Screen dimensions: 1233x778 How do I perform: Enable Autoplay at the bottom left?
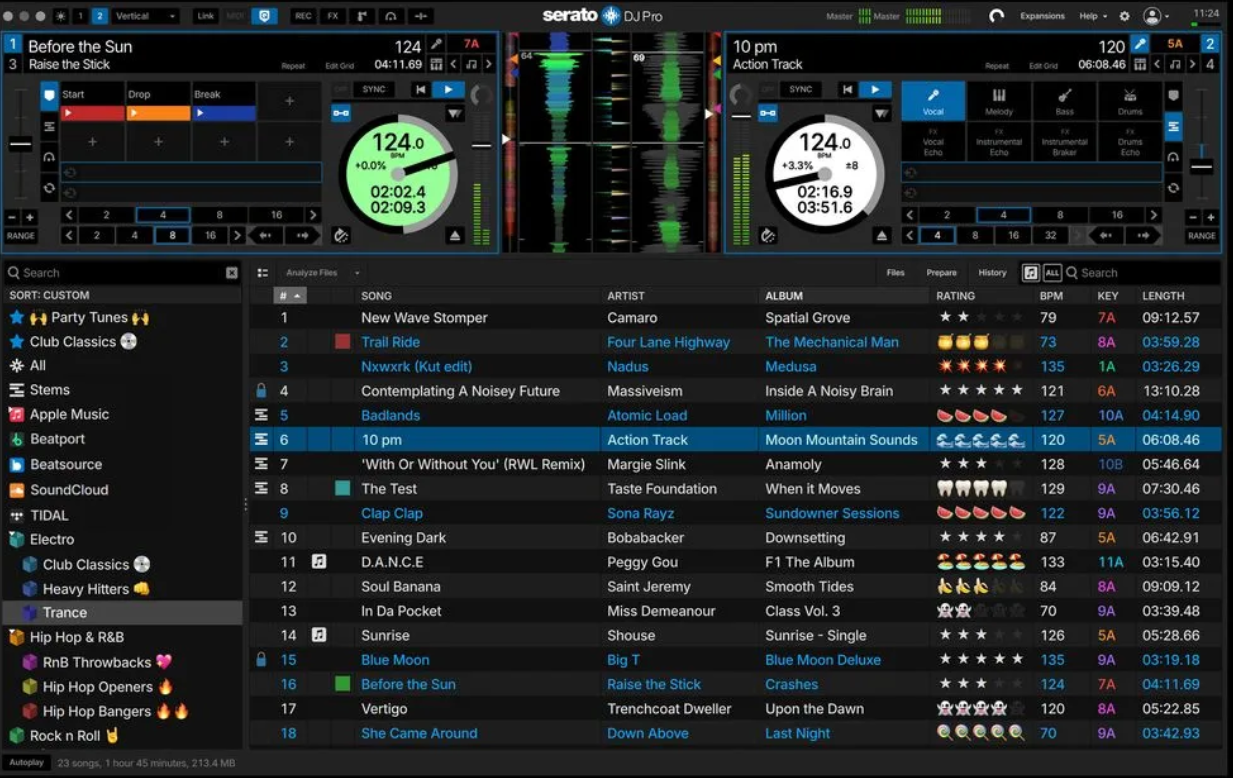27,763
